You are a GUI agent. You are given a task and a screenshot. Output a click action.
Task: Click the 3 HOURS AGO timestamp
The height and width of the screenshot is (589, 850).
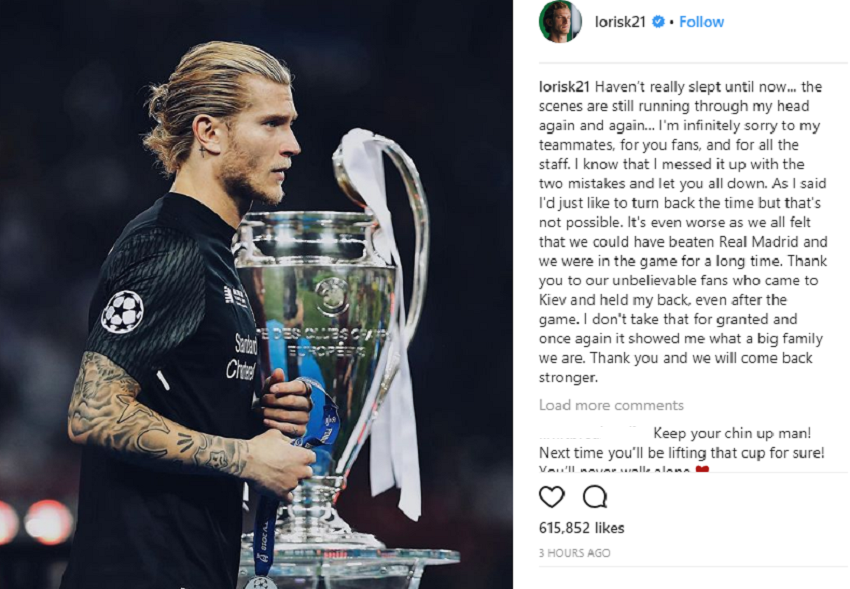click(575, 553)
